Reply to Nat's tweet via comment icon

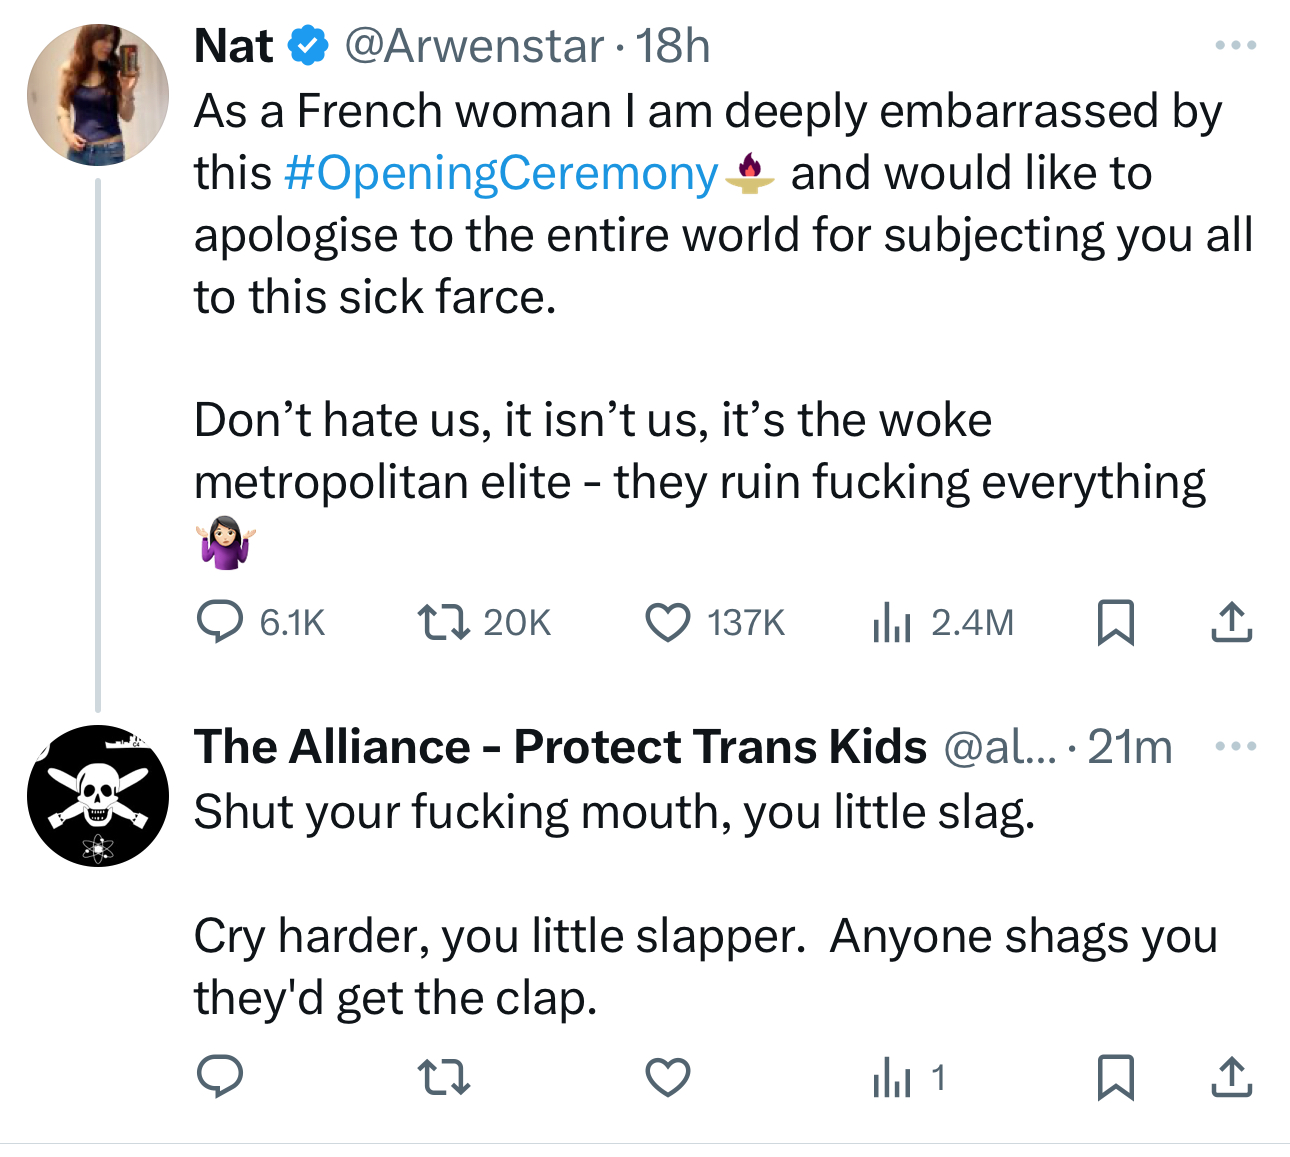coord(219,622)
